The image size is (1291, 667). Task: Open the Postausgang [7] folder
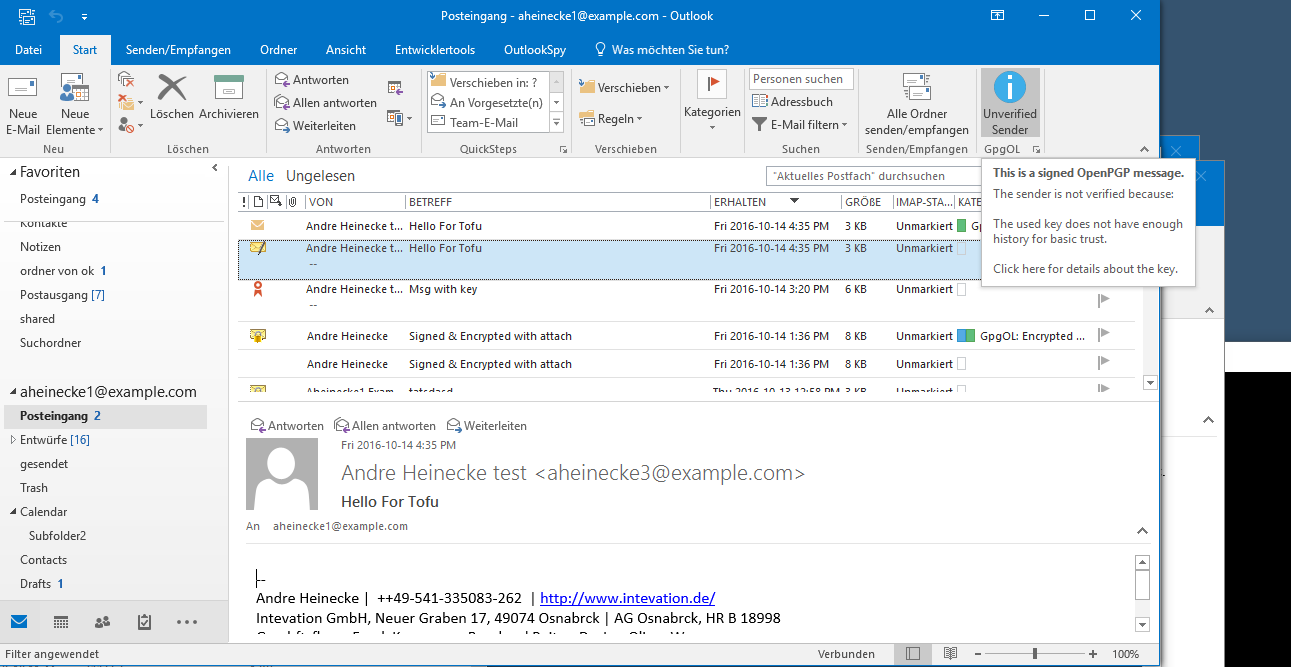tap(62, 295)
